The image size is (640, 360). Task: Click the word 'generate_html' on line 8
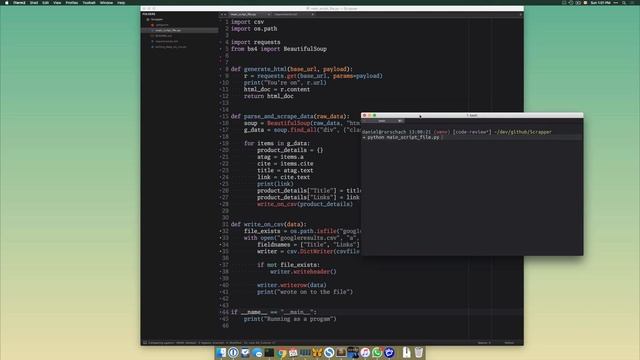[x=265, y=69]
